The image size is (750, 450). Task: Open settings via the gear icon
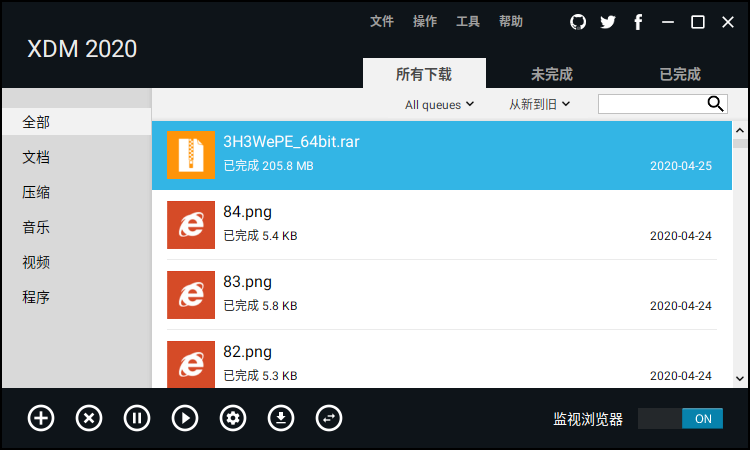tap(233, 418)
